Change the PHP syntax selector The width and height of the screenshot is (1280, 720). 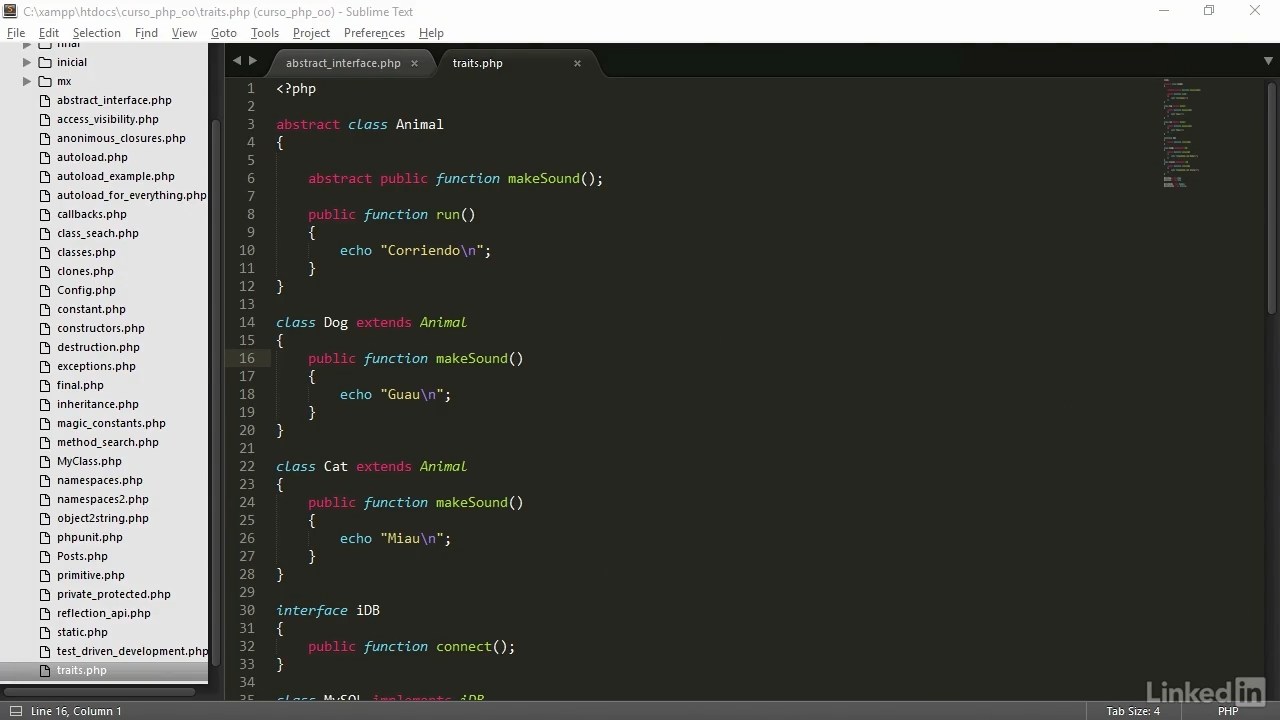pyautogui.click(x=1227, y=711)
